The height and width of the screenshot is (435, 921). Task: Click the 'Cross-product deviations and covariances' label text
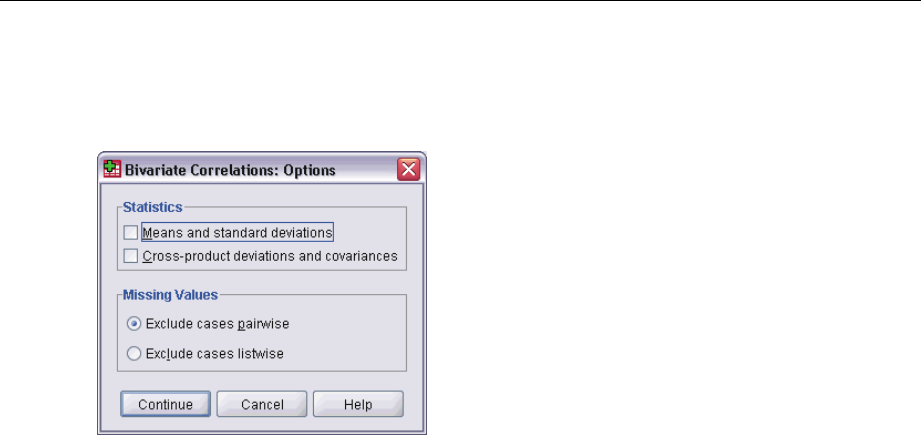[270, 256]
